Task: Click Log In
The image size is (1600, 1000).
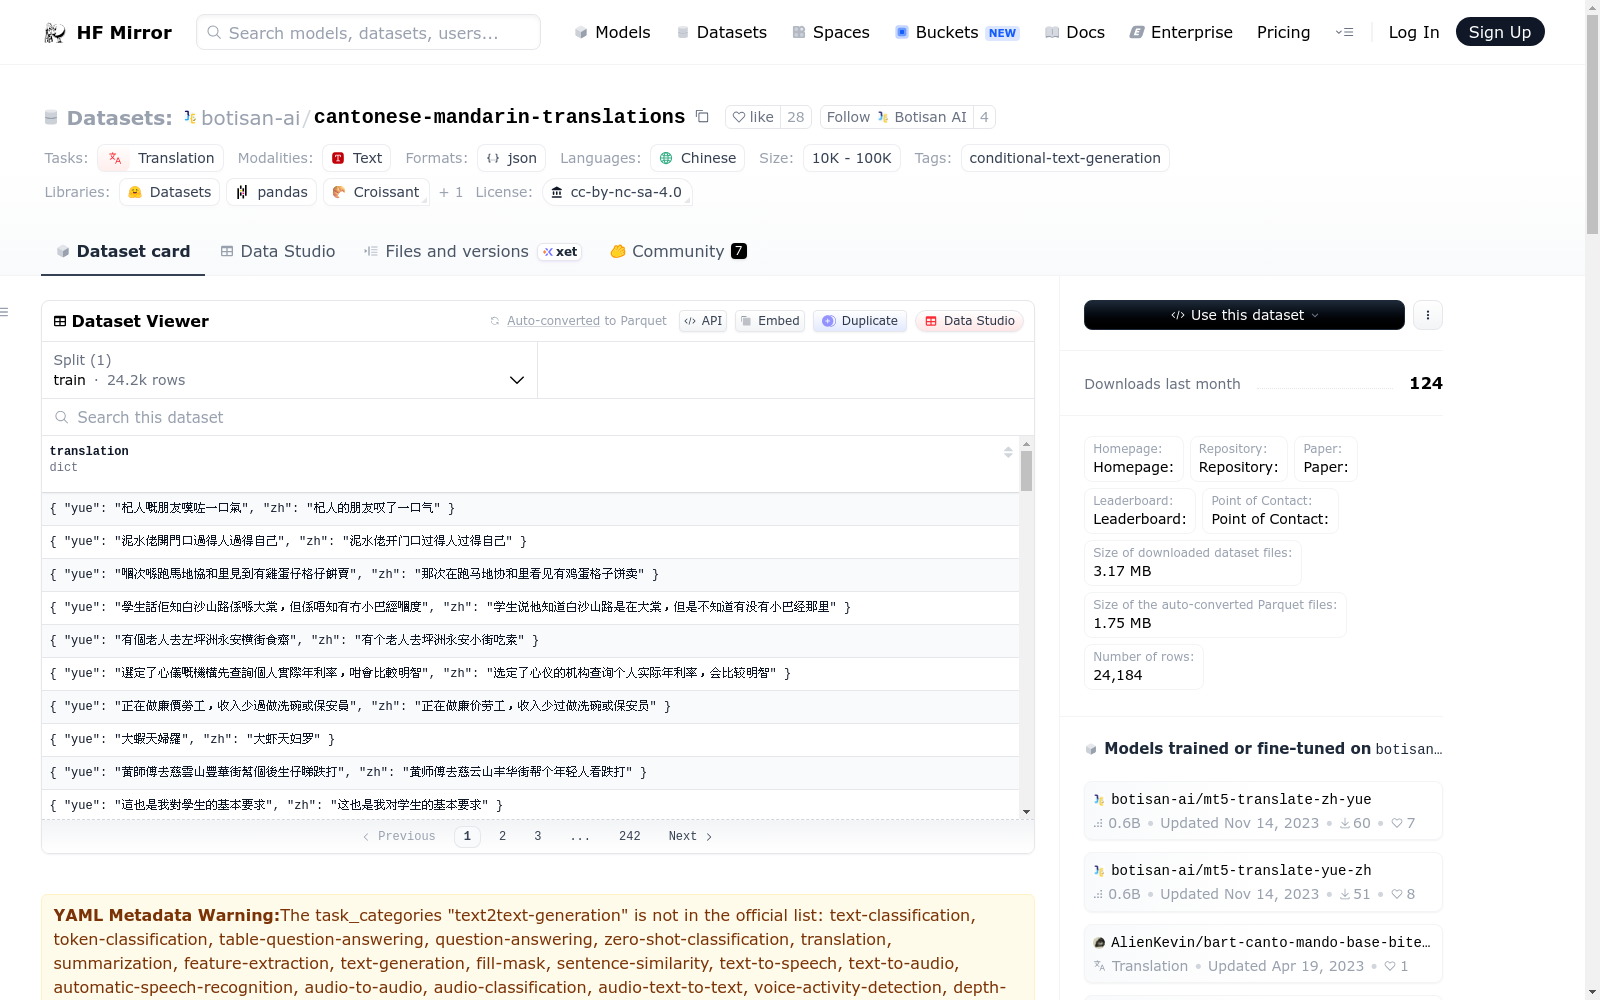Action: point(1413,32)
